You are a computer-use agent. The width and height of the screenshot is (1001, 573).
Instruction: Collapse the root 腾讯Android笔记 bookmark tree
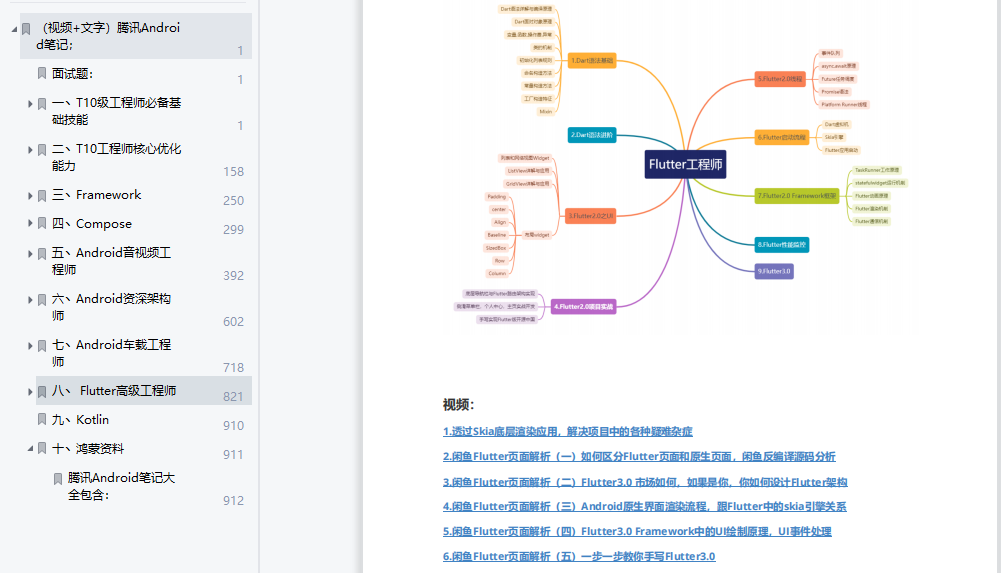pyautogui.click(x=14, y=29)
